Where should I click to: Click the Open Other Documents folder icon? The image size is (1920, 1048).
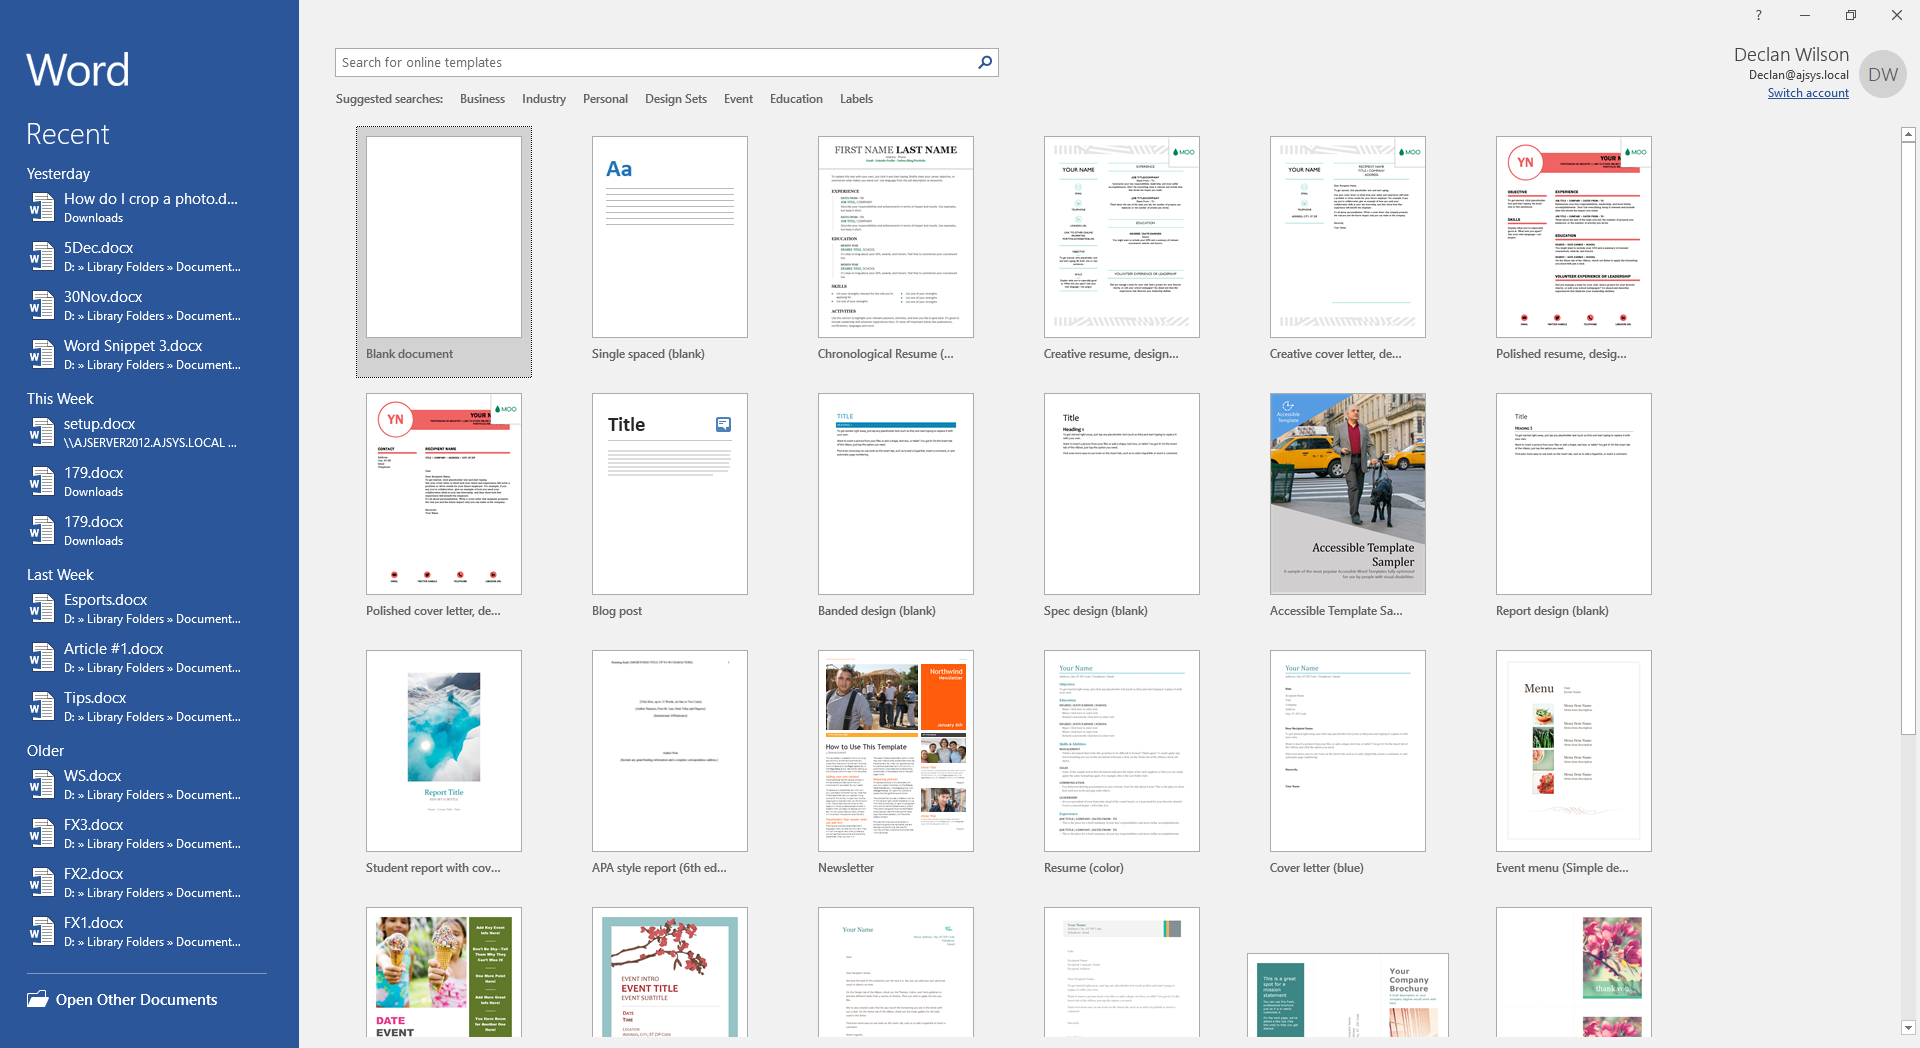point(38,999)
